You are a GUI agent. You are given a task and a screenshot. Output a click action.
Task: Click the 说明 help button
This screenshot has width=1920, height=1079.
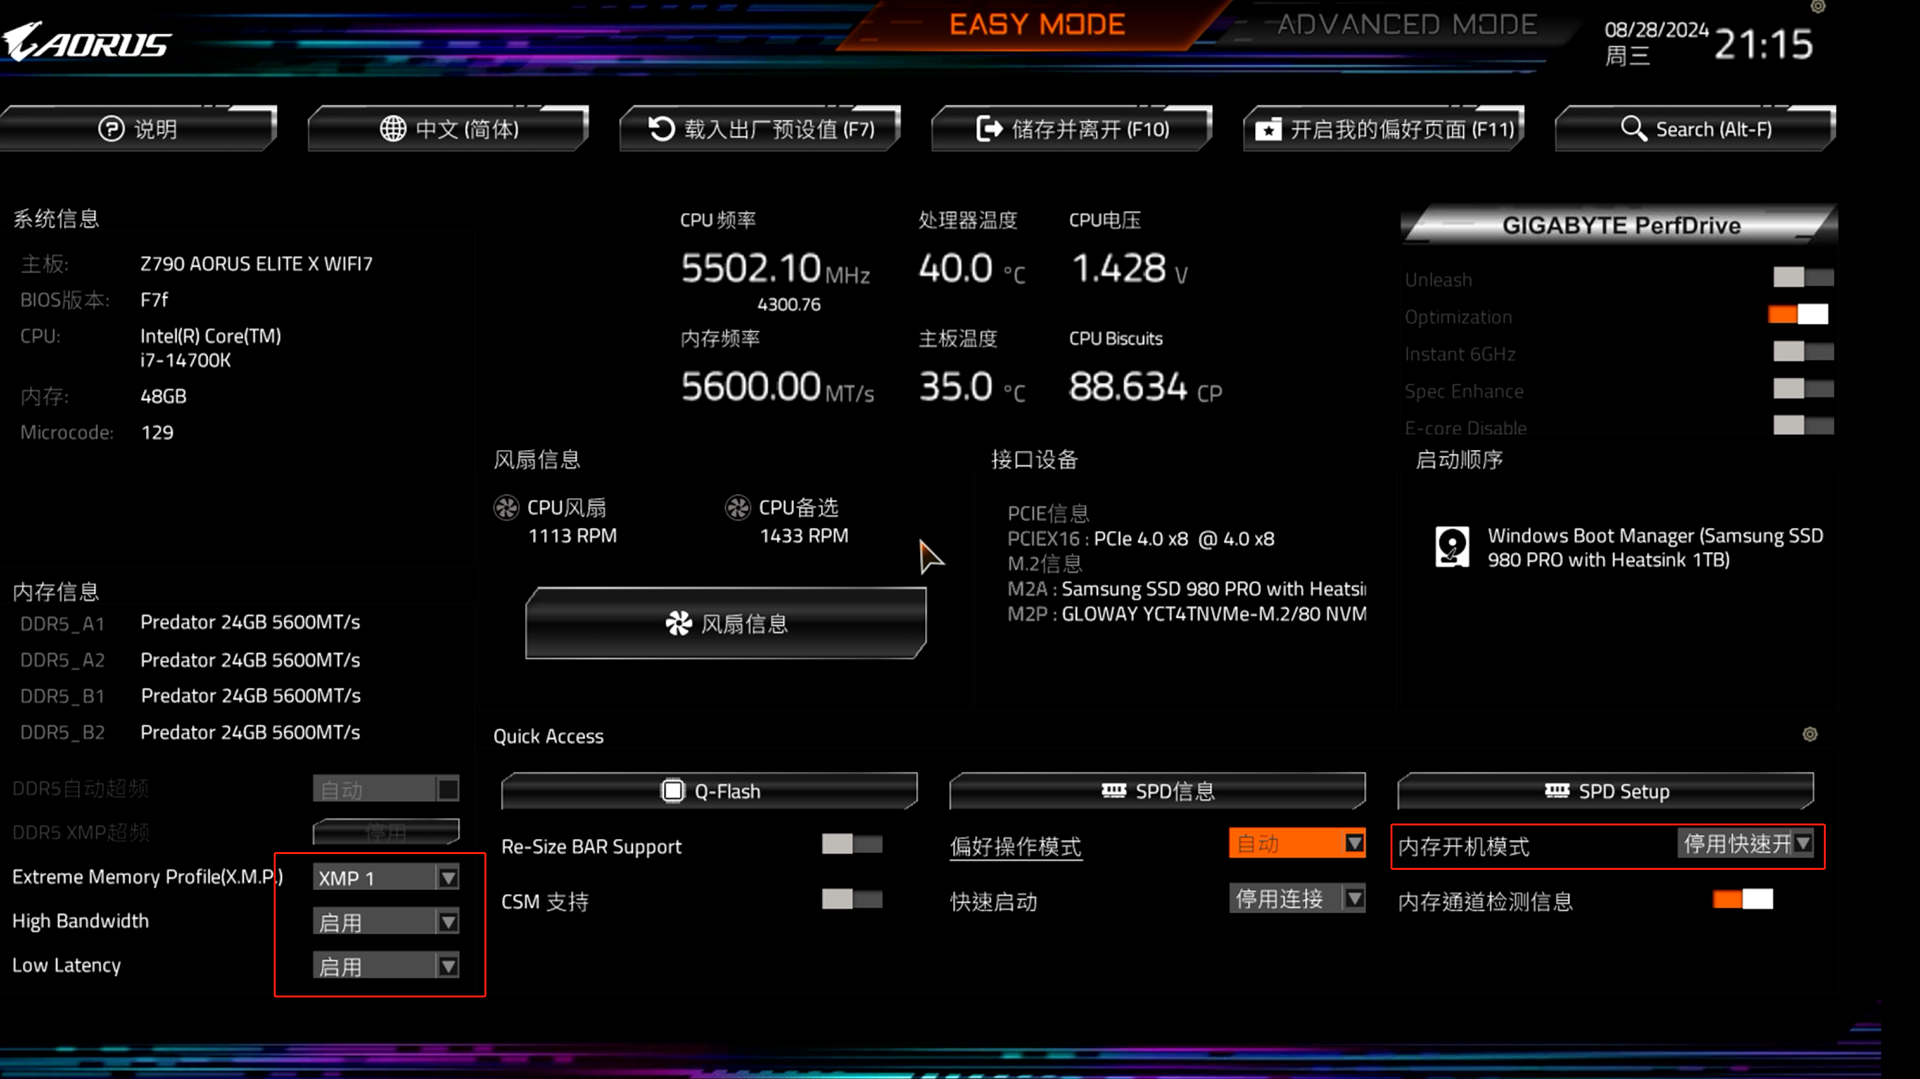(138, 129)
